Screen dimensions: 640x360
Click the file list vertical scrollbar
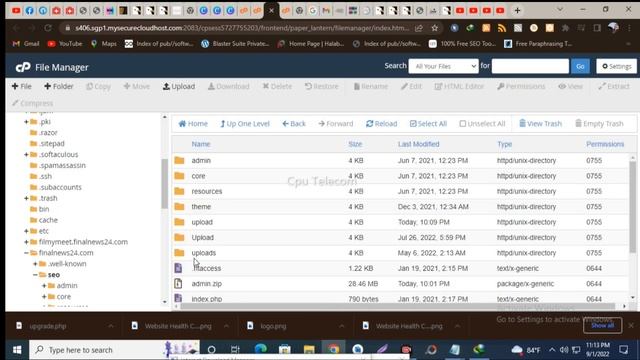click(x=633, y=208)
